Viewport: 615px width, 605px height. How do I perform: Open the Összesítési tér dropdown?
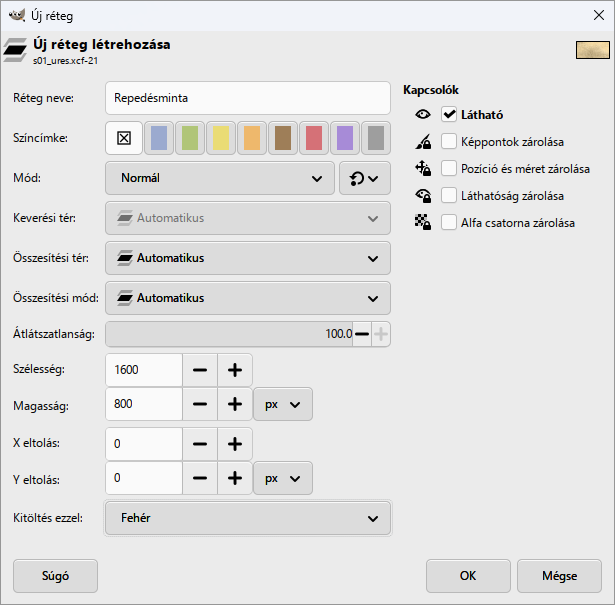(x=248, y=258)
